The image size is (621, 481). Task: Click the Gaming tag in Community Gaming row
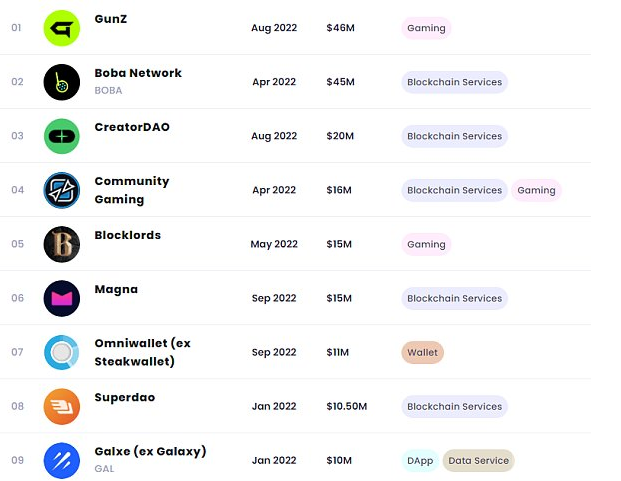tap(536, 190)
